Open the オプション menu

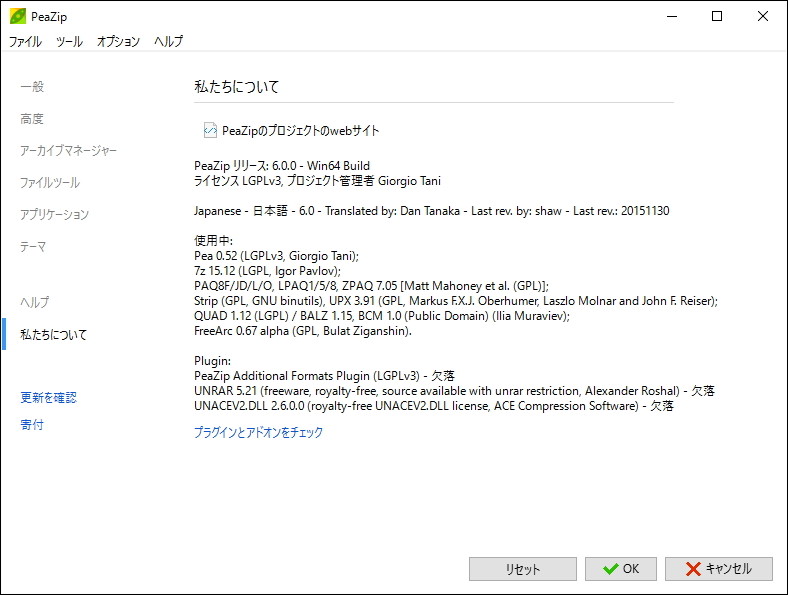point(118,41)
